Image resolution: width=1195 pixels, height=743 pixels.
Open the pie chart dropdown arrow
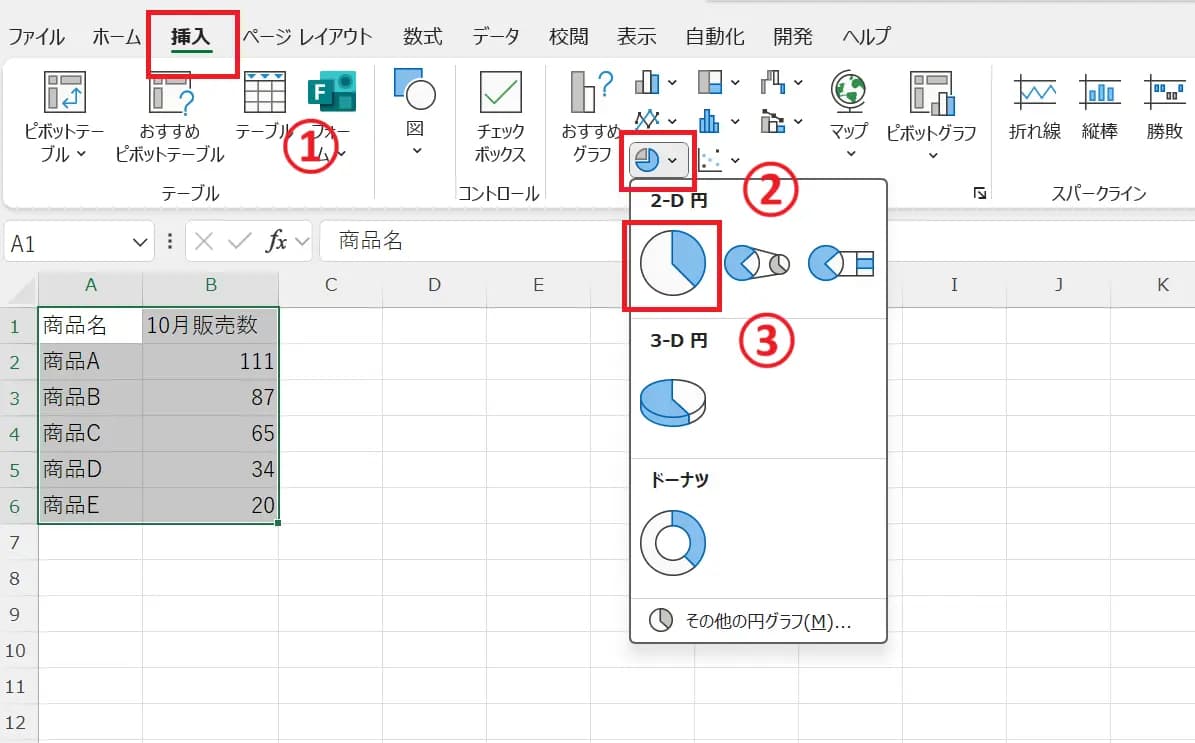[672, 159]
